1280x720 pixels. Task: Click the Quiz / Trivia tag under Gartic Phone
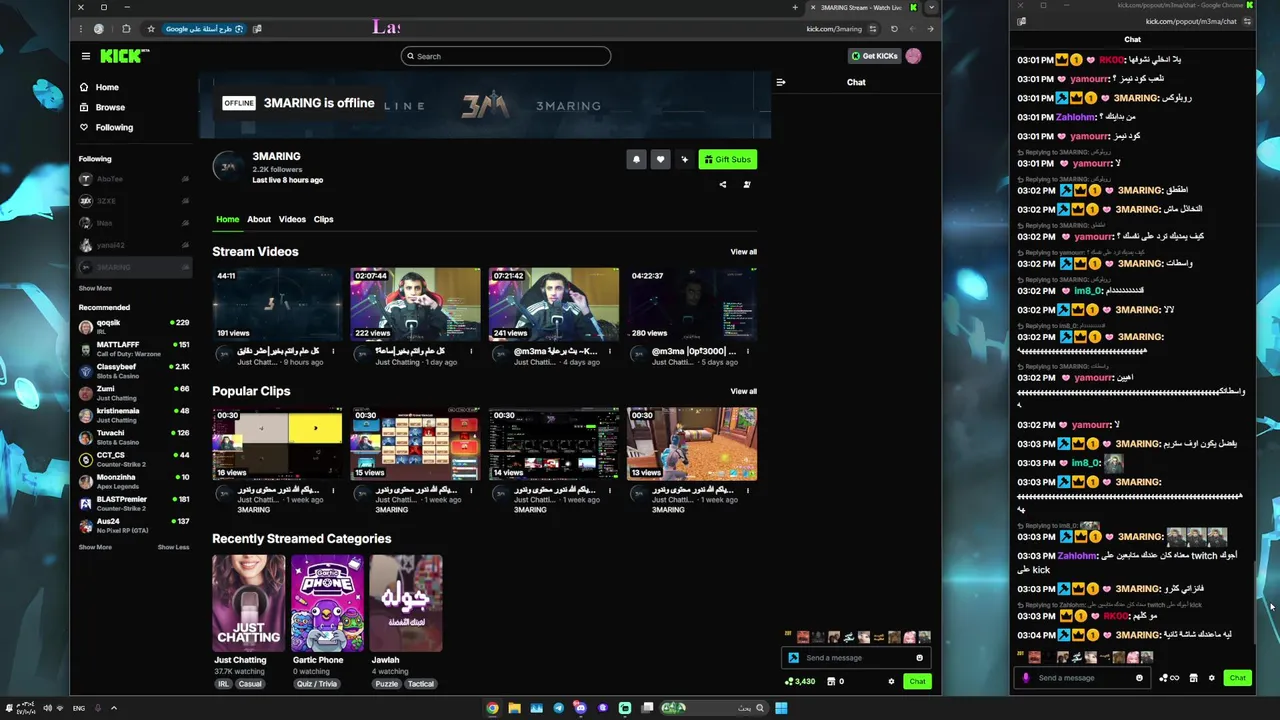[x=317, y=684]
